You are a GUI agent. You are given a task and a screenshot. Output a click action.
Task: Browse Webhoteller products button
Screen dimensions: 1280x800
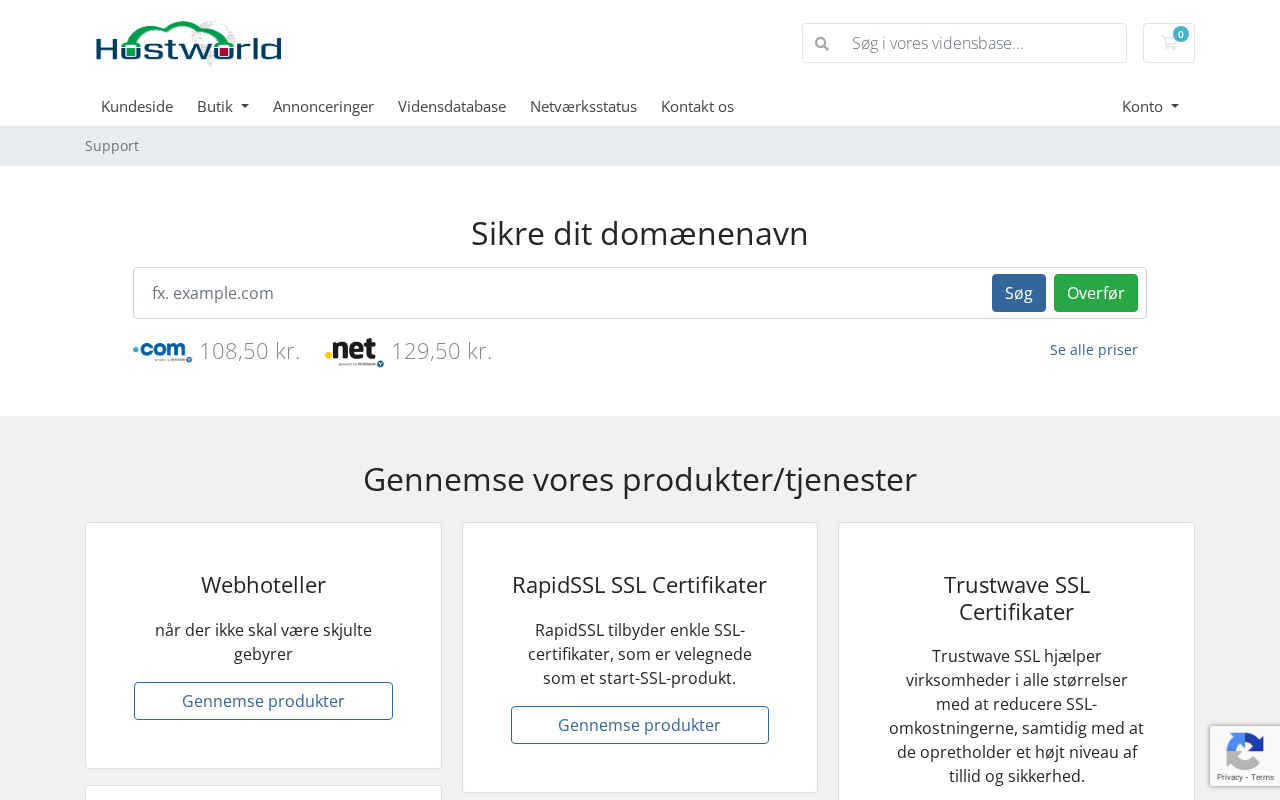click(263, 701)
